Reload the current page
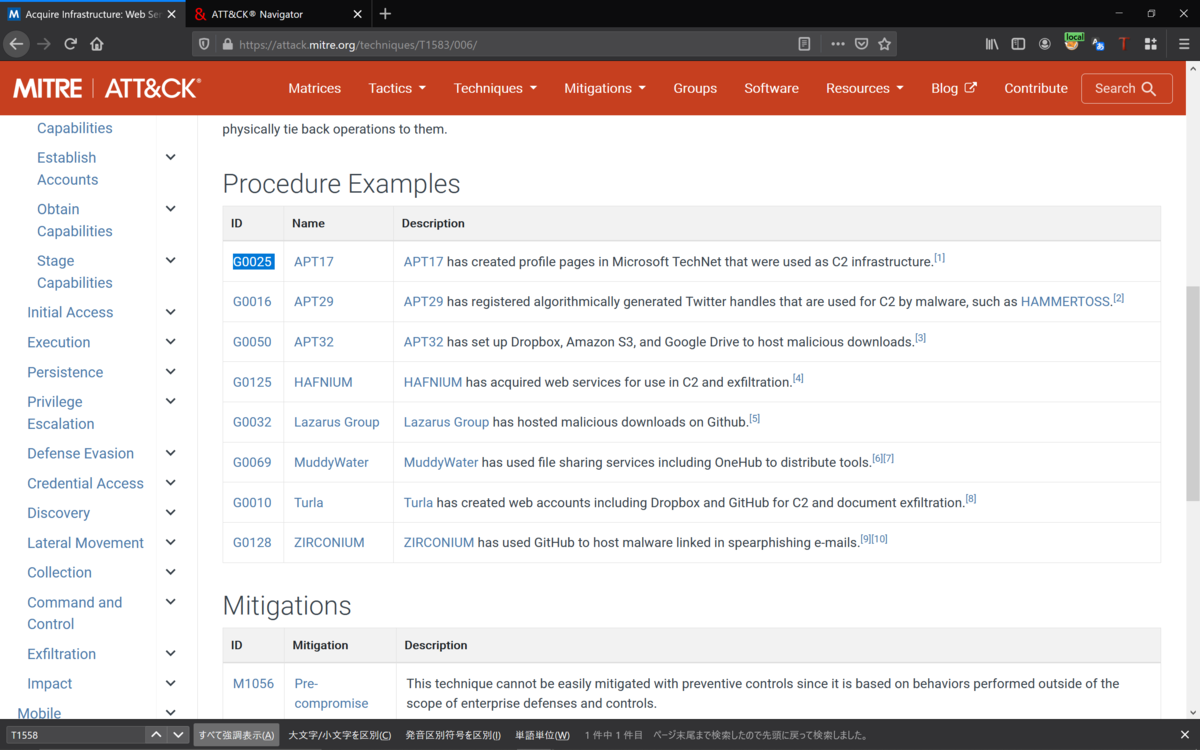This screenshot has width=1200, height=750. click(x=70, y=44)
